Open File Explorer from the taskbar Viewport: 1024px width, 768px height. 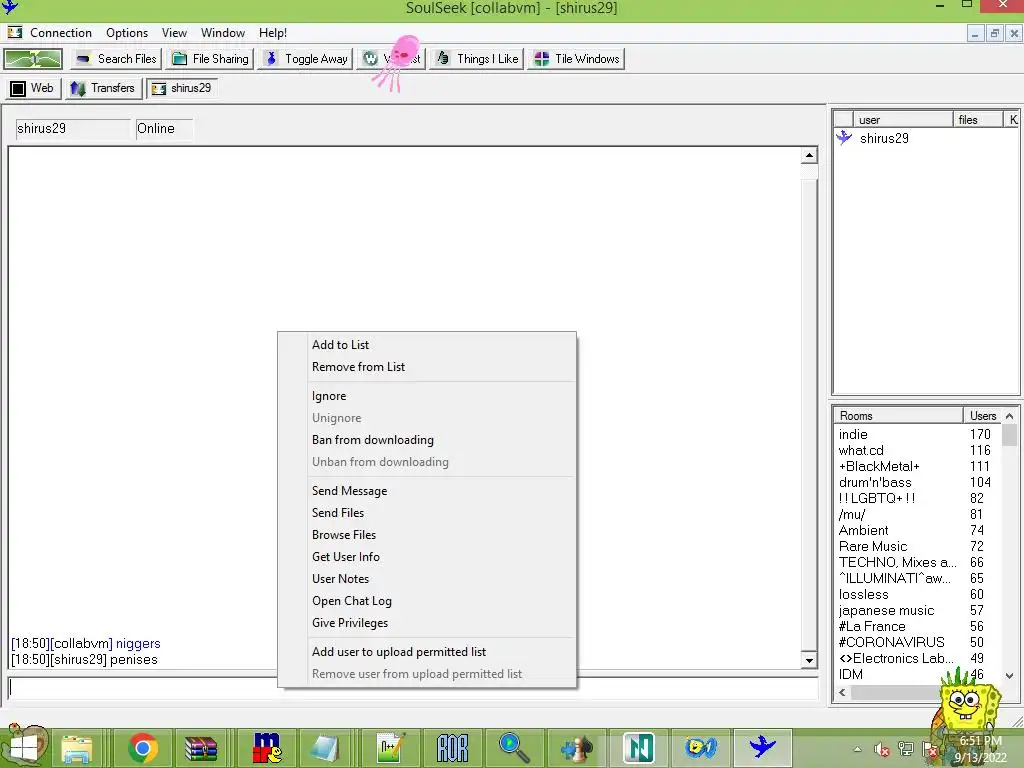[77, 748]
